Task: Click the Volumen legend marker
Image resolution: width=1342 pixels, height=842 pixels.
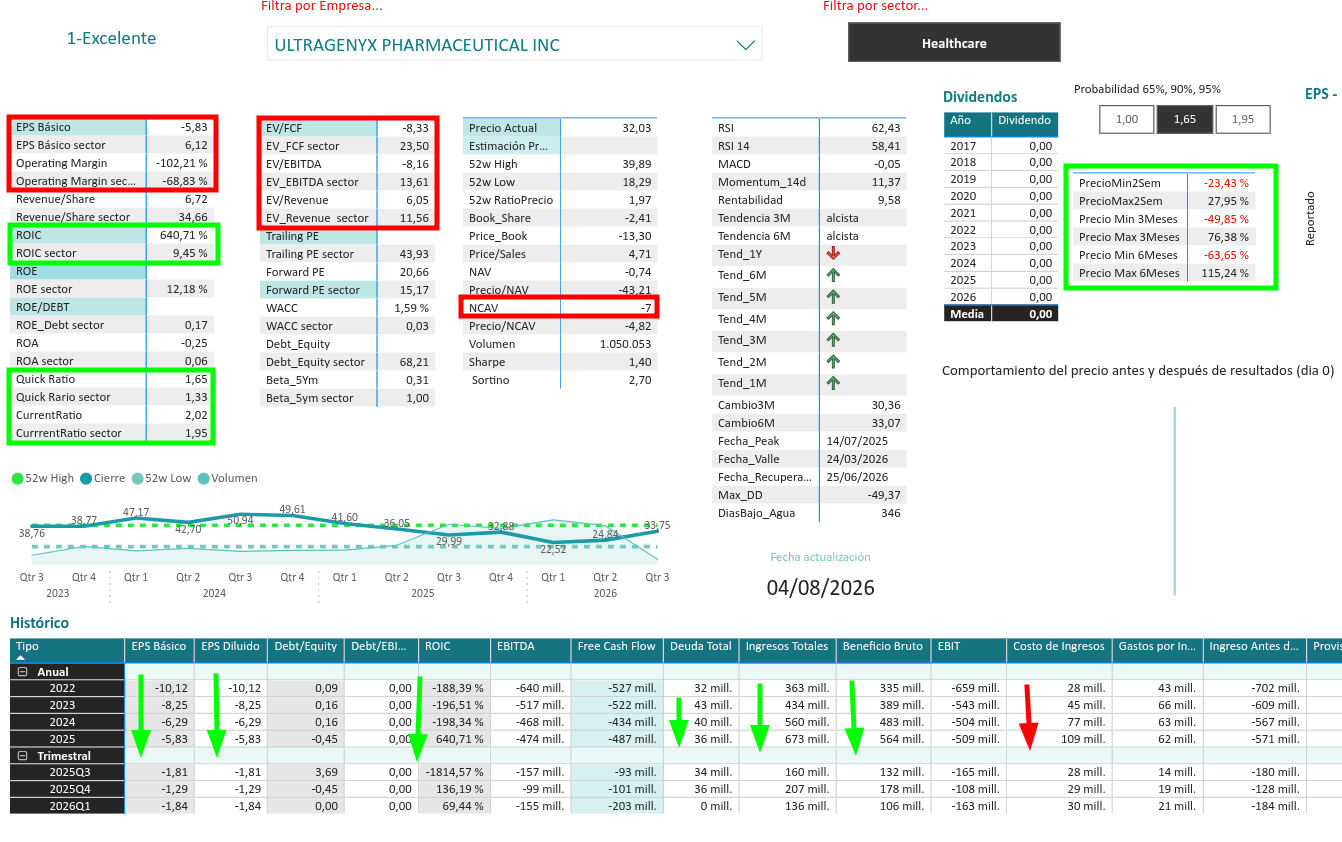Action: (x=204, y=478)
